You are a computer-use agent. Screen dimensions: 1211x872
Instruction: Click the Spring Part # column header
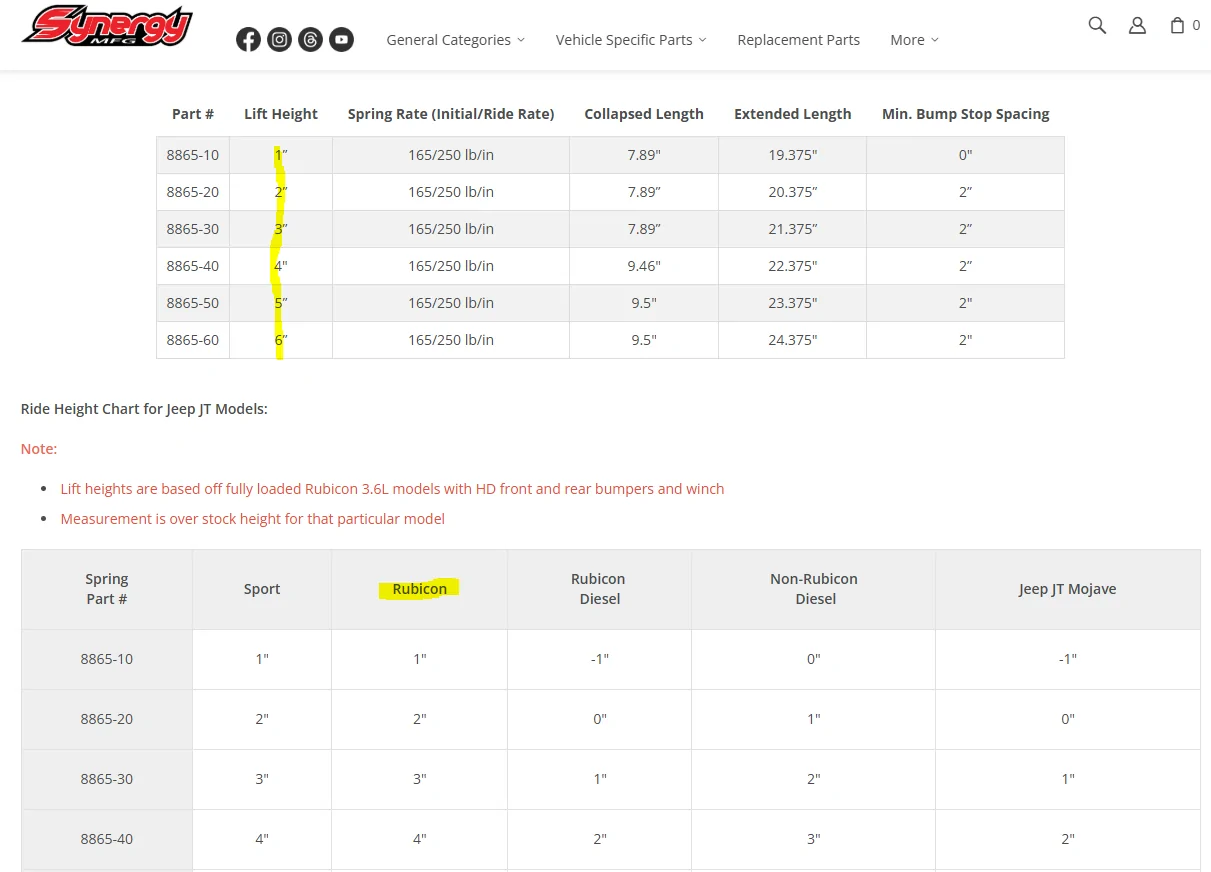coord(107,589)
